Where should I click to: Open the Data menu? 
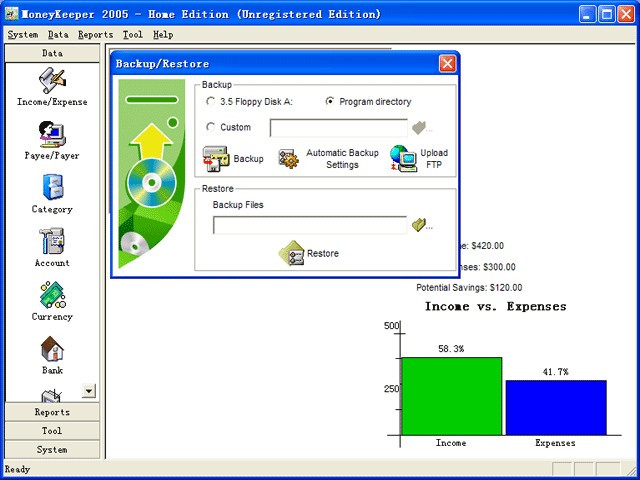pos(58,35)
